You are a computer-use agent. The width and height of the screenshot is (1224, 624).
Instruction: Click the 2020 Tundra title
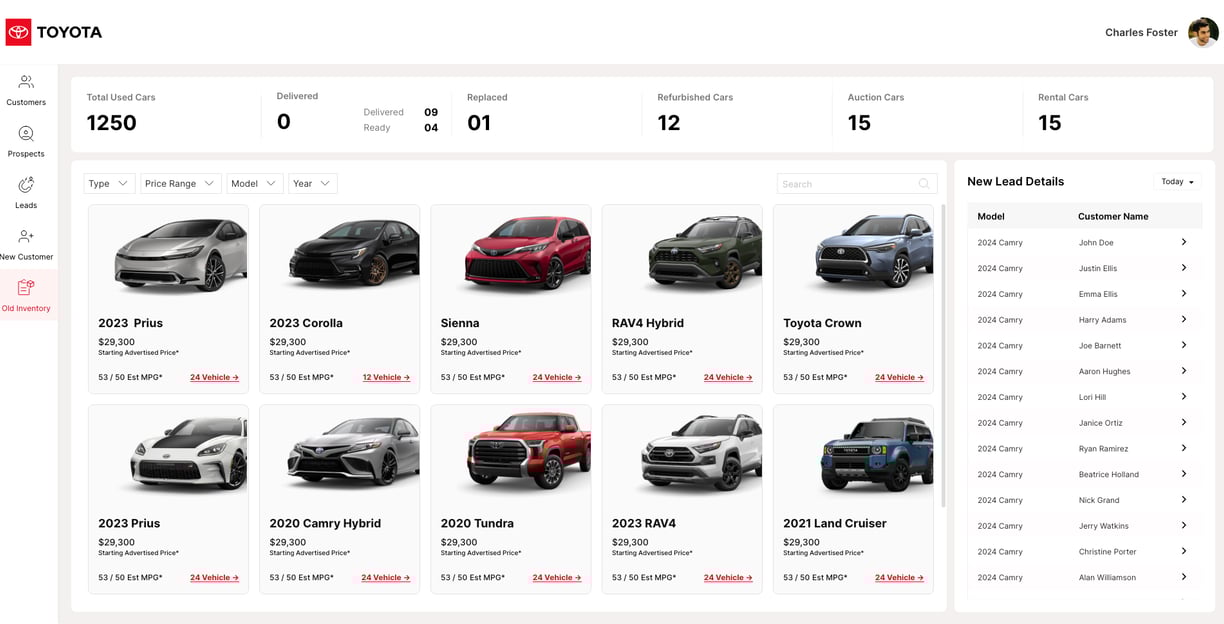click(477, 523)
